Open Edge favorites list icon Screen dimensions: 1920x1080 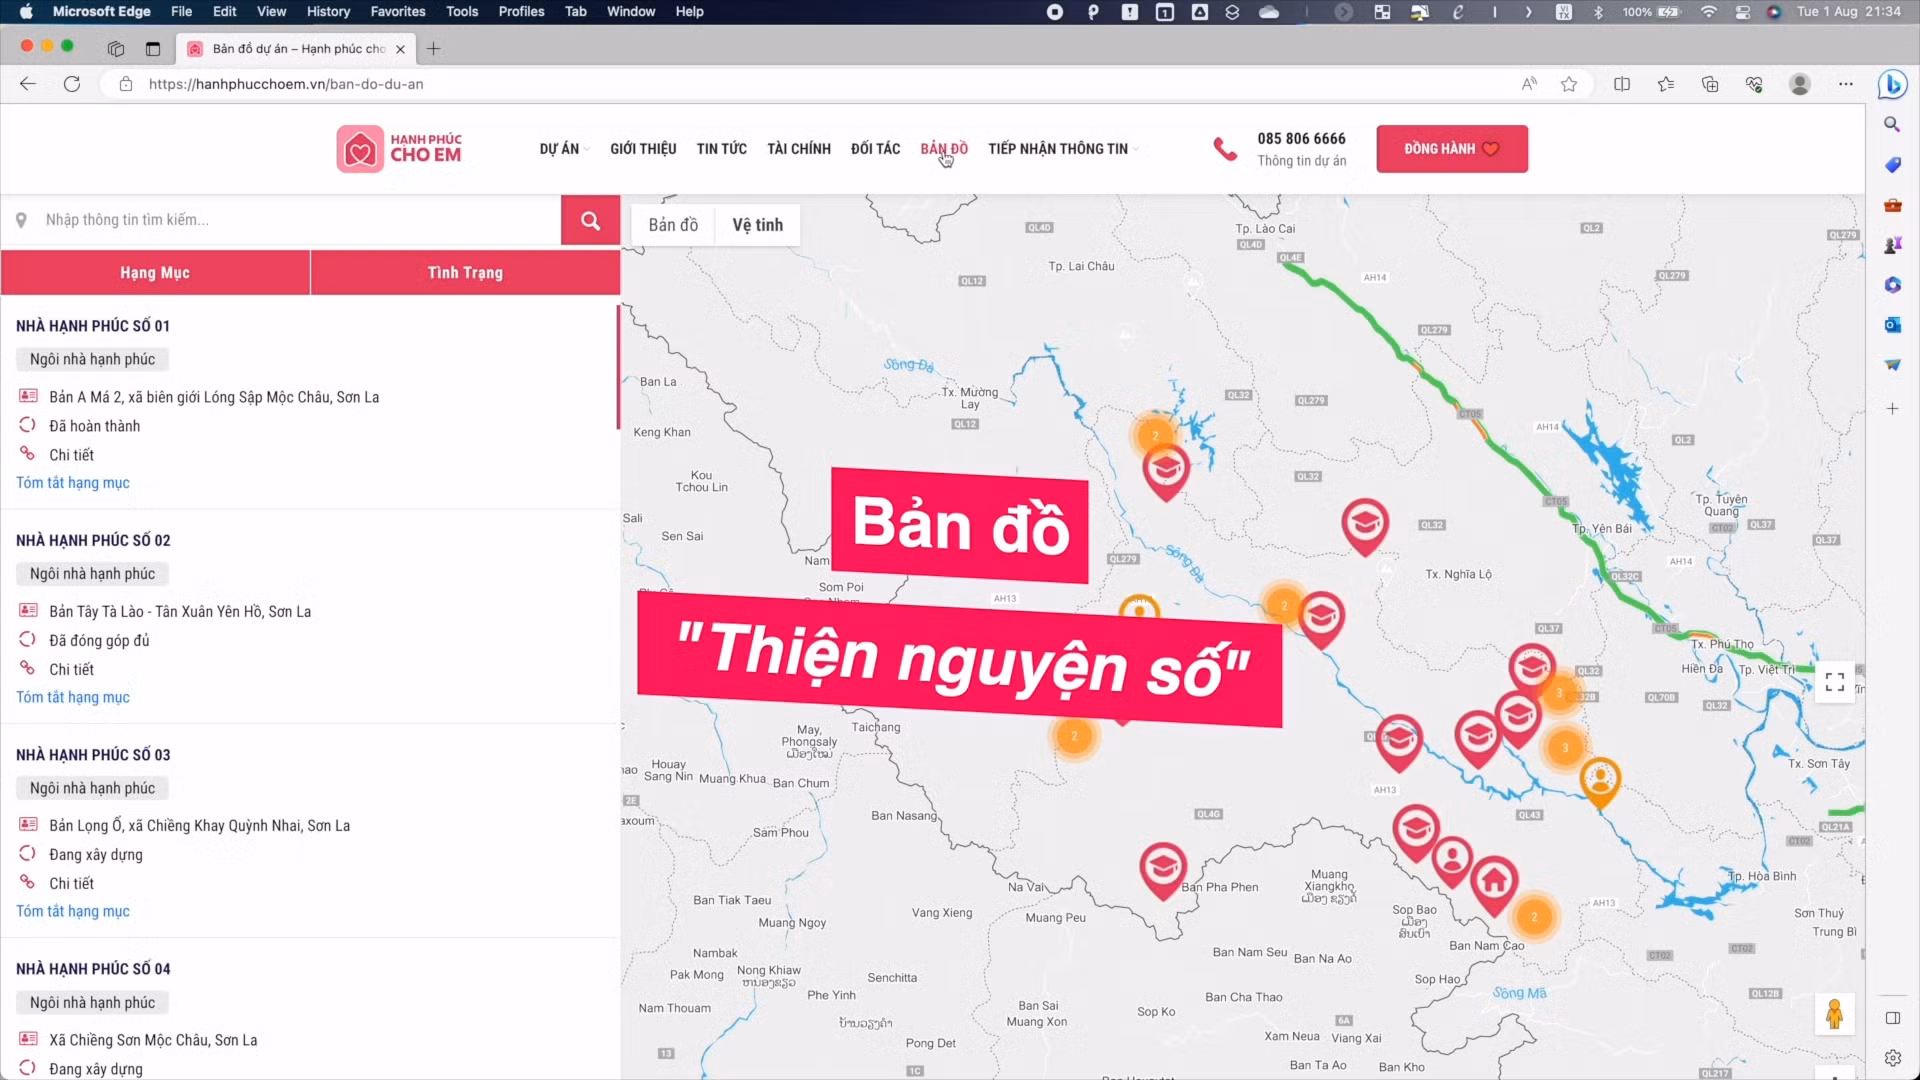(1666, 84)
